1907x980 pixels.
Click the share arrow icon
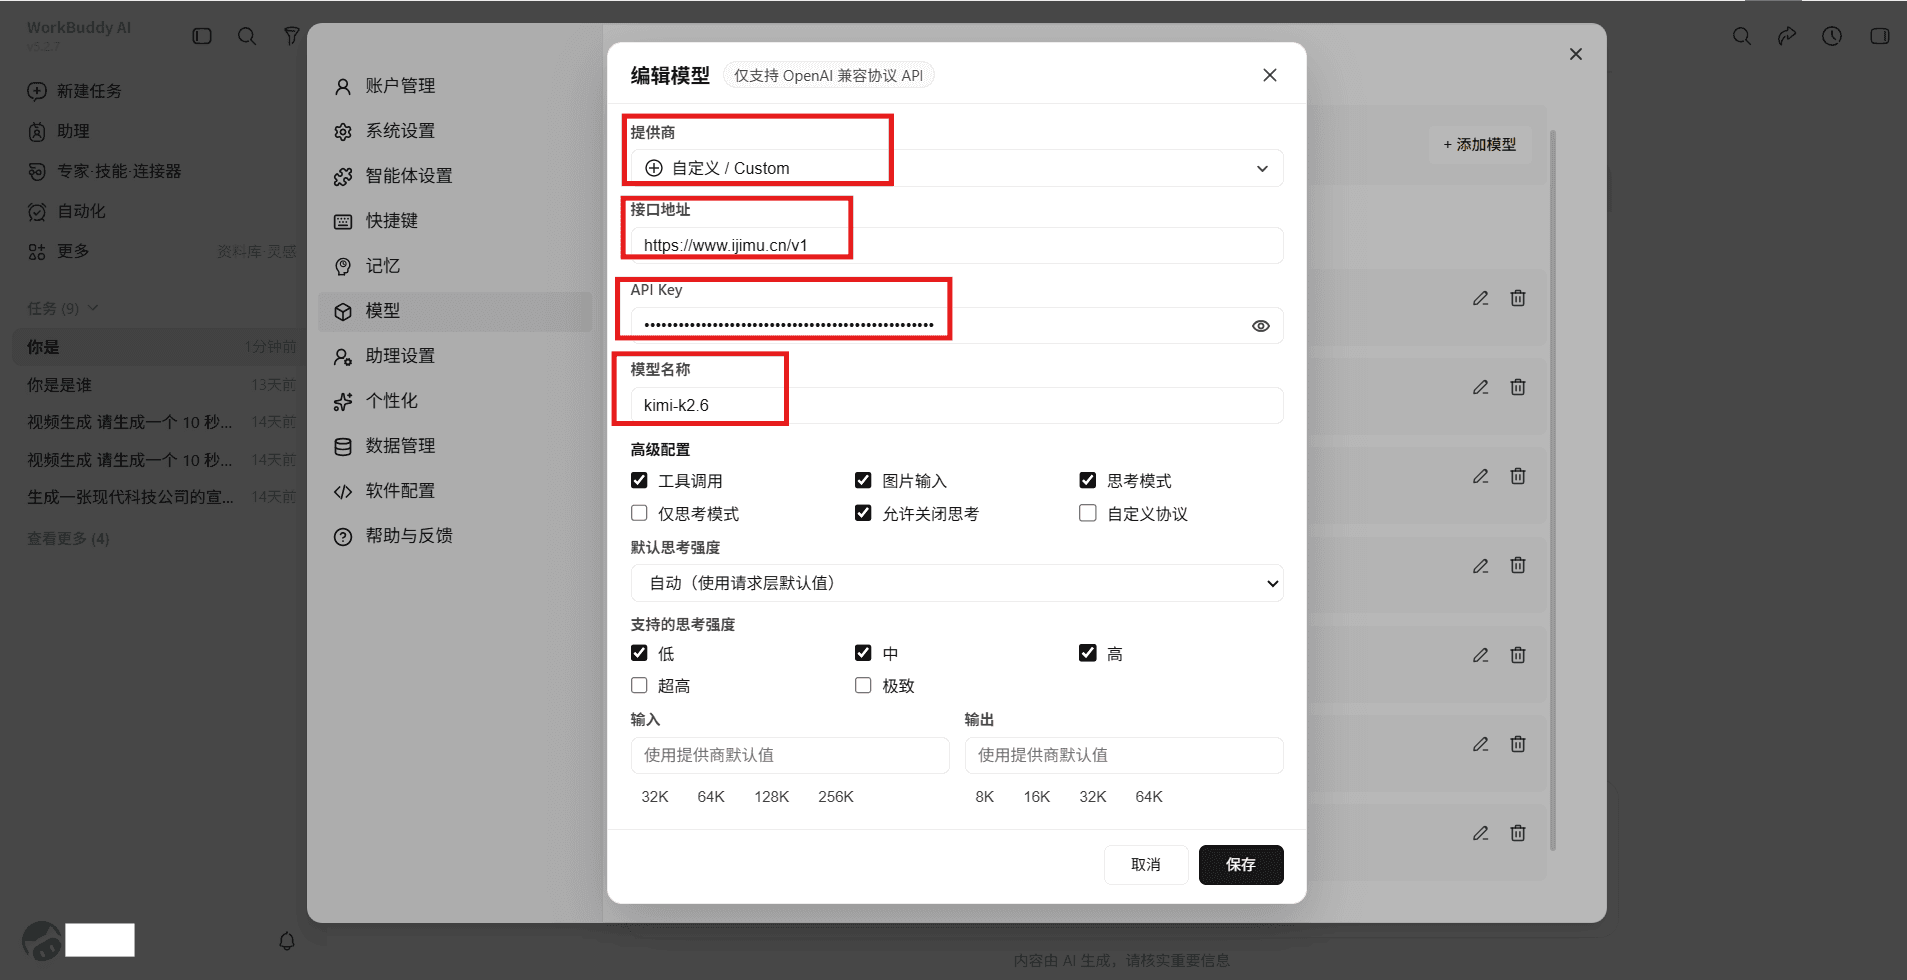1787,36
